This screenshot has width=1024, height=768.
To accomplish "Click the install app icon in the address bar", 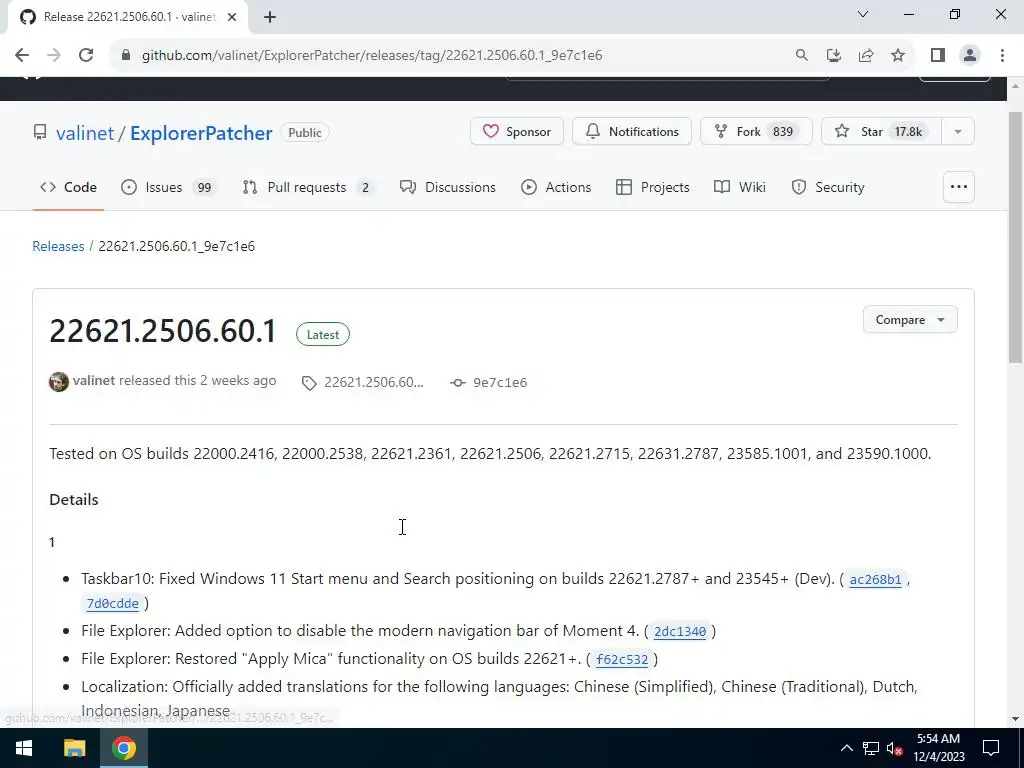I will pyautogui.click(x=833, y=56).
